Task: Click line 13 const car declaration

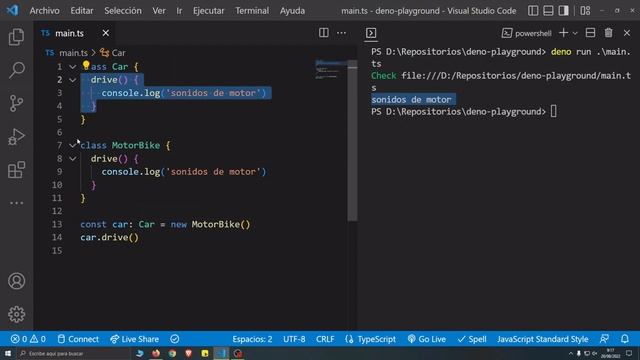Action: pyautogui.click(x=165, y=224)
